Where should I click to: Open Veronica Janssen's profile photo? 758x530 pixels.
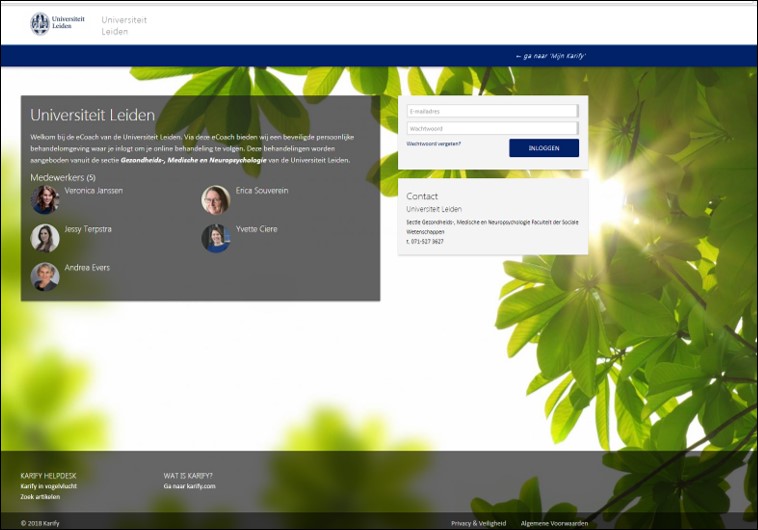[x=45, y=199]
